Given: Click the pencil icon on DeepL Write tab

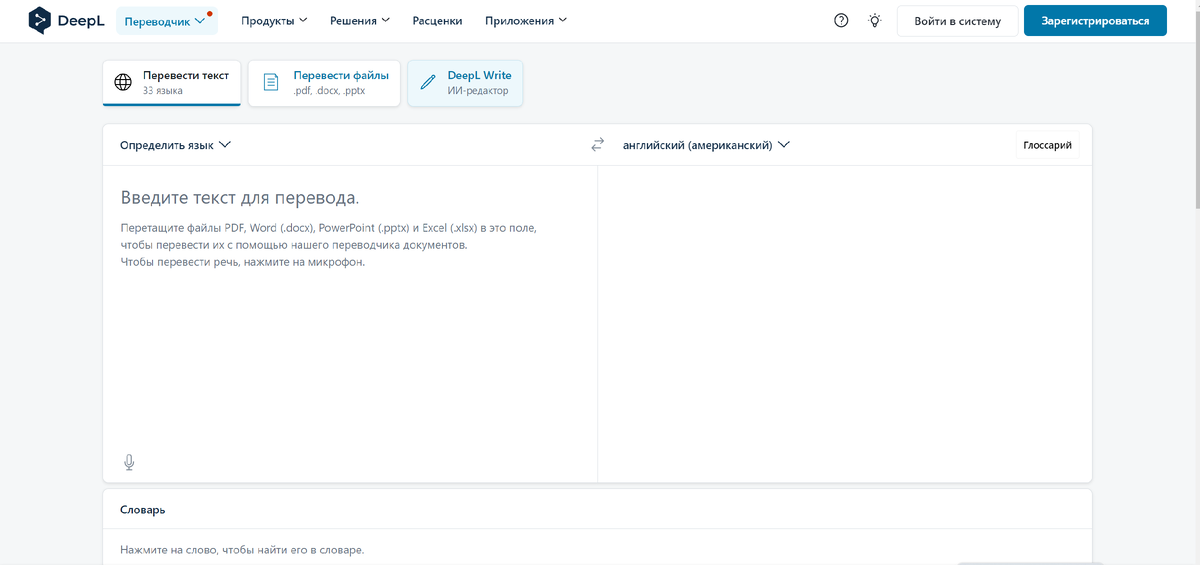Looking at the screenshot, I should 428,83.
